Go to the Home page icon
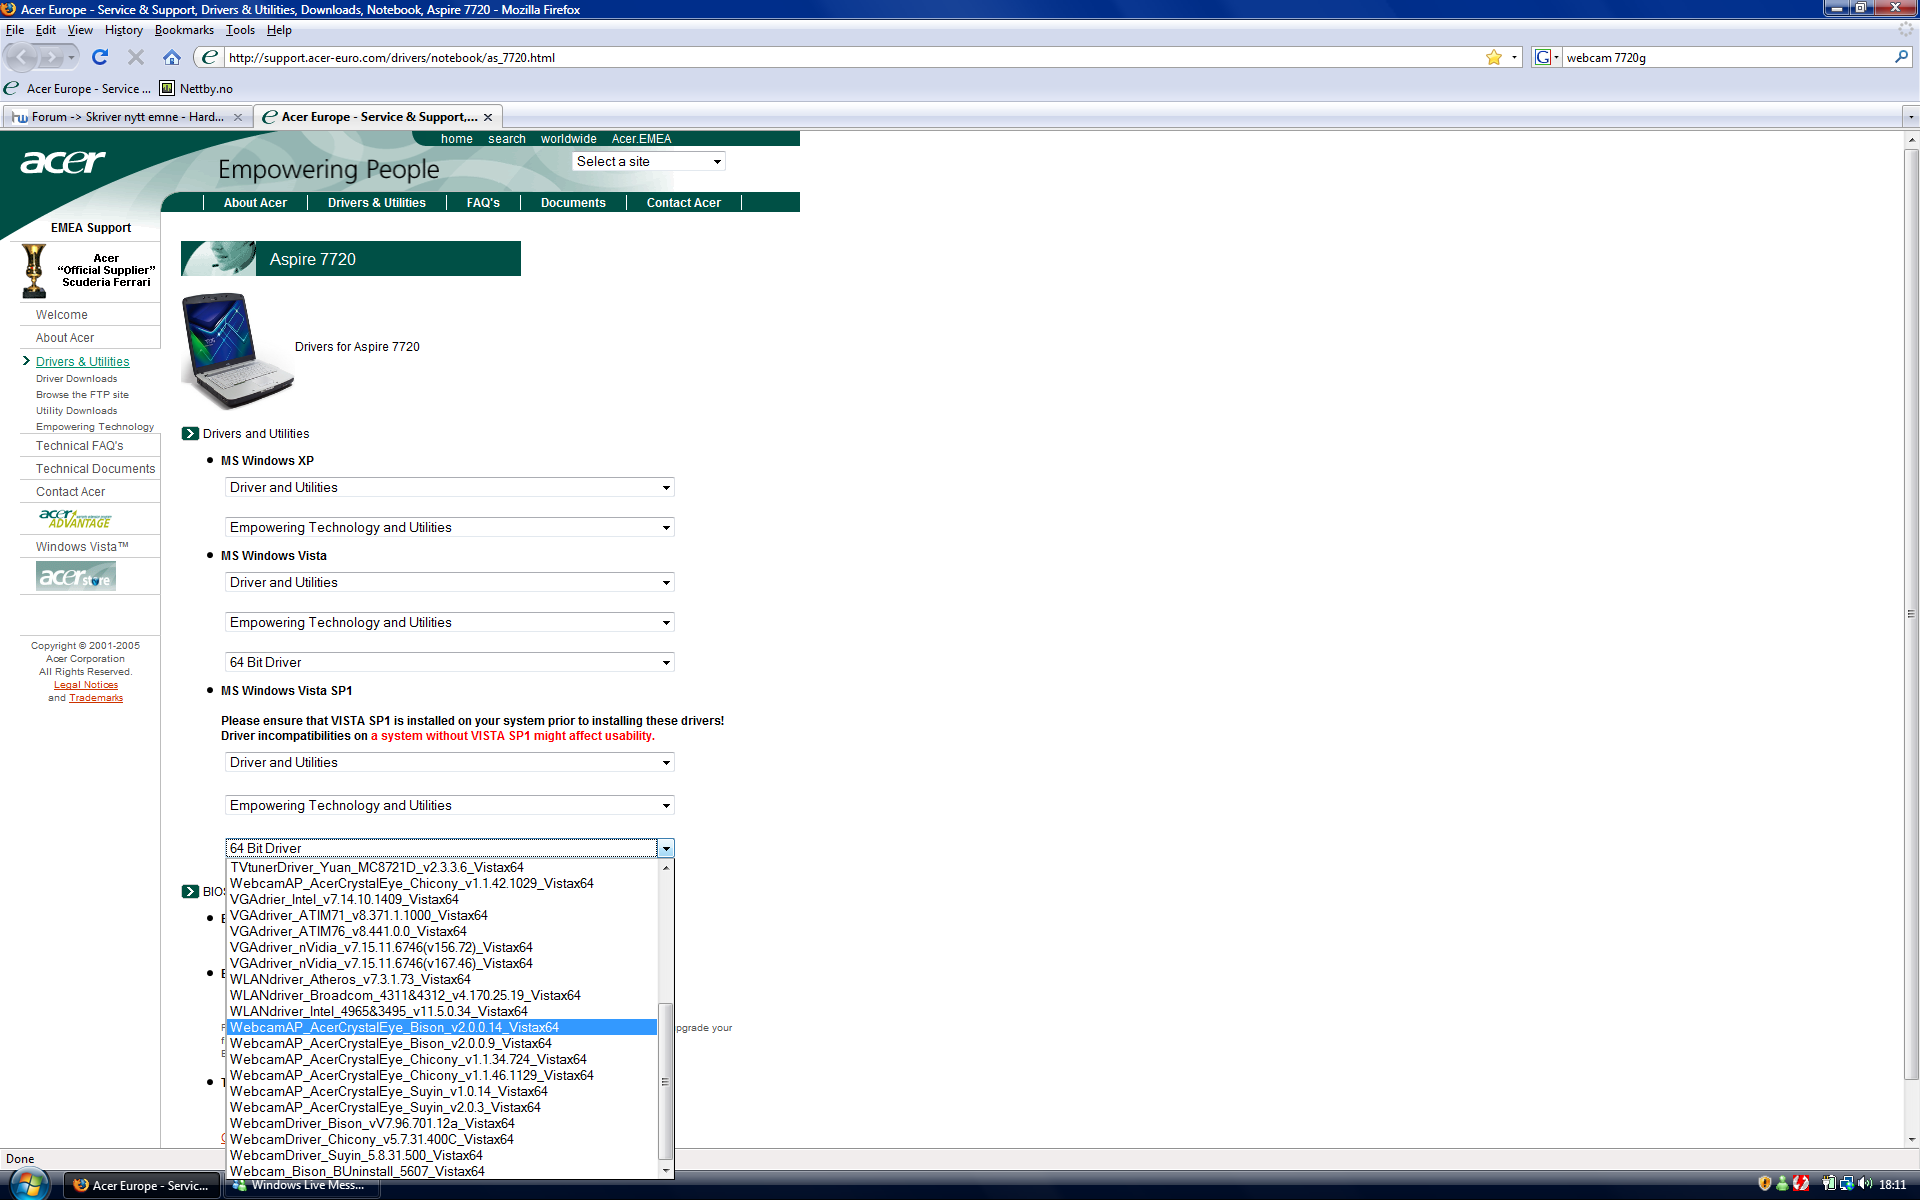This screenshot has width=1920, height=1200. (172, 57)
